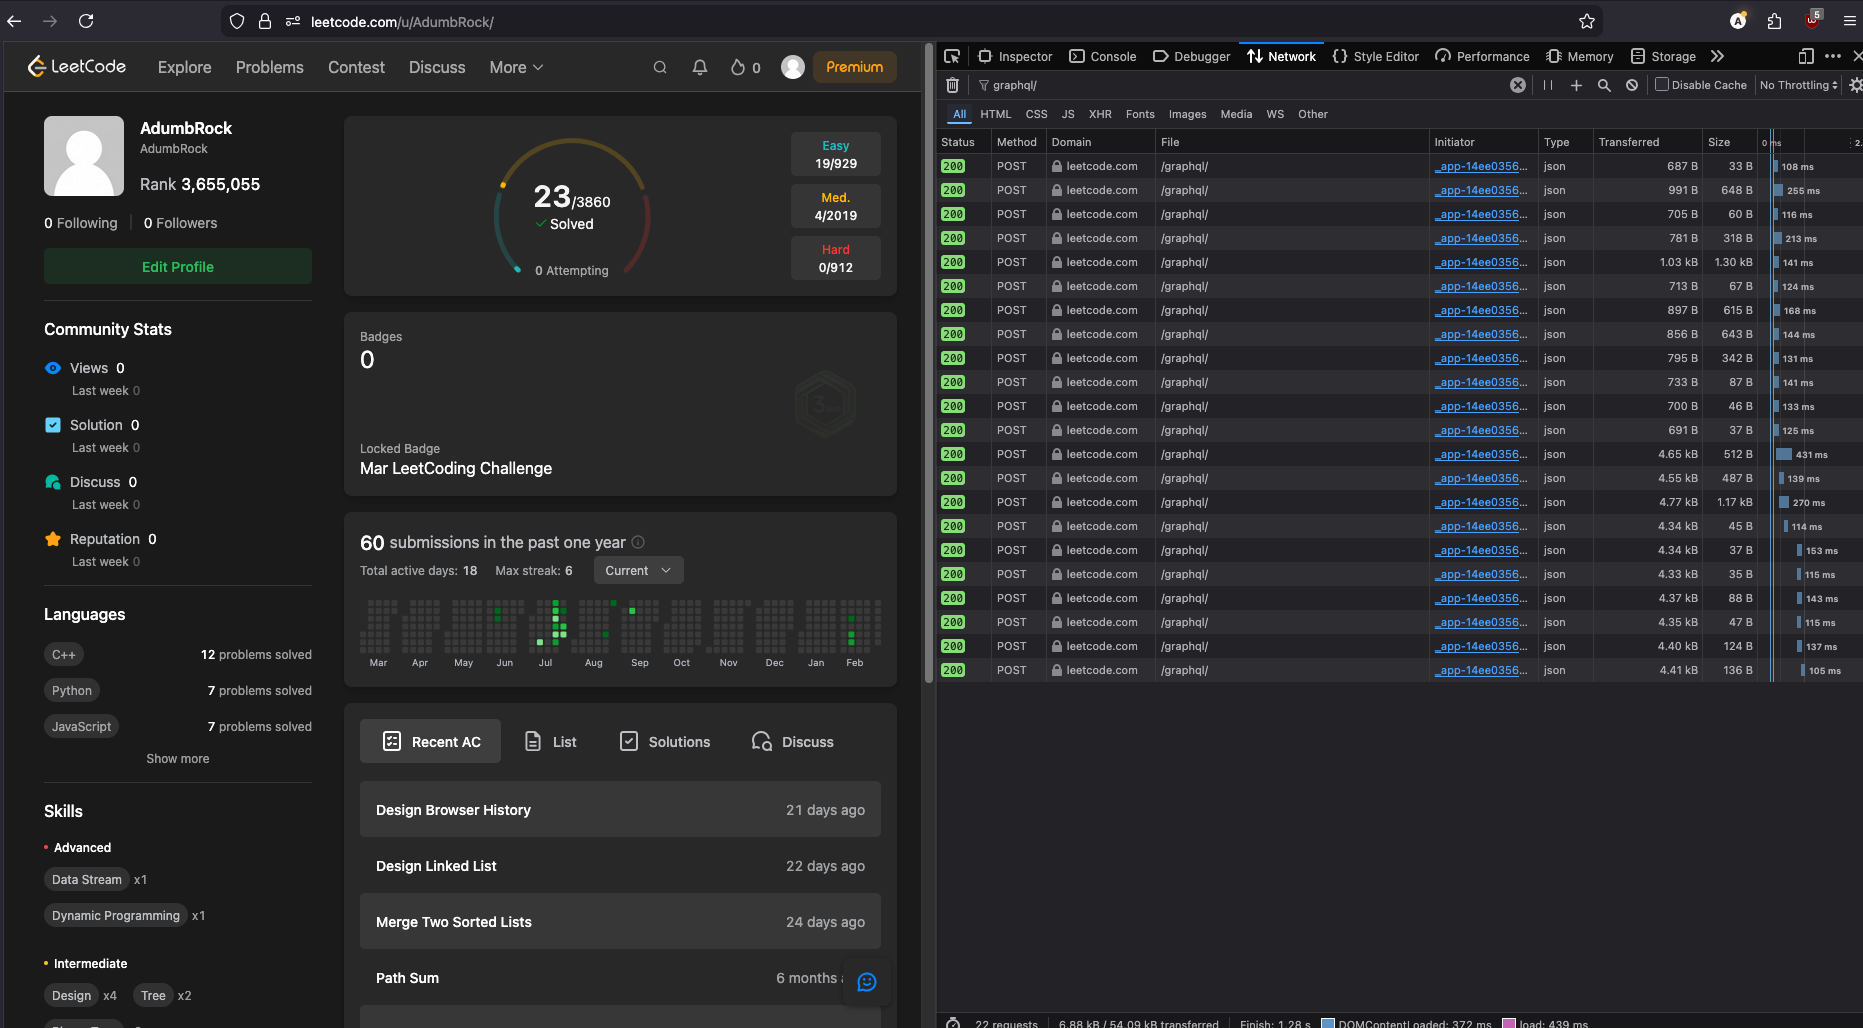Open the Storage tab in DevTools
Image resolution: width=1863 pixels, height=1028 pixels.
(1663, 56)
